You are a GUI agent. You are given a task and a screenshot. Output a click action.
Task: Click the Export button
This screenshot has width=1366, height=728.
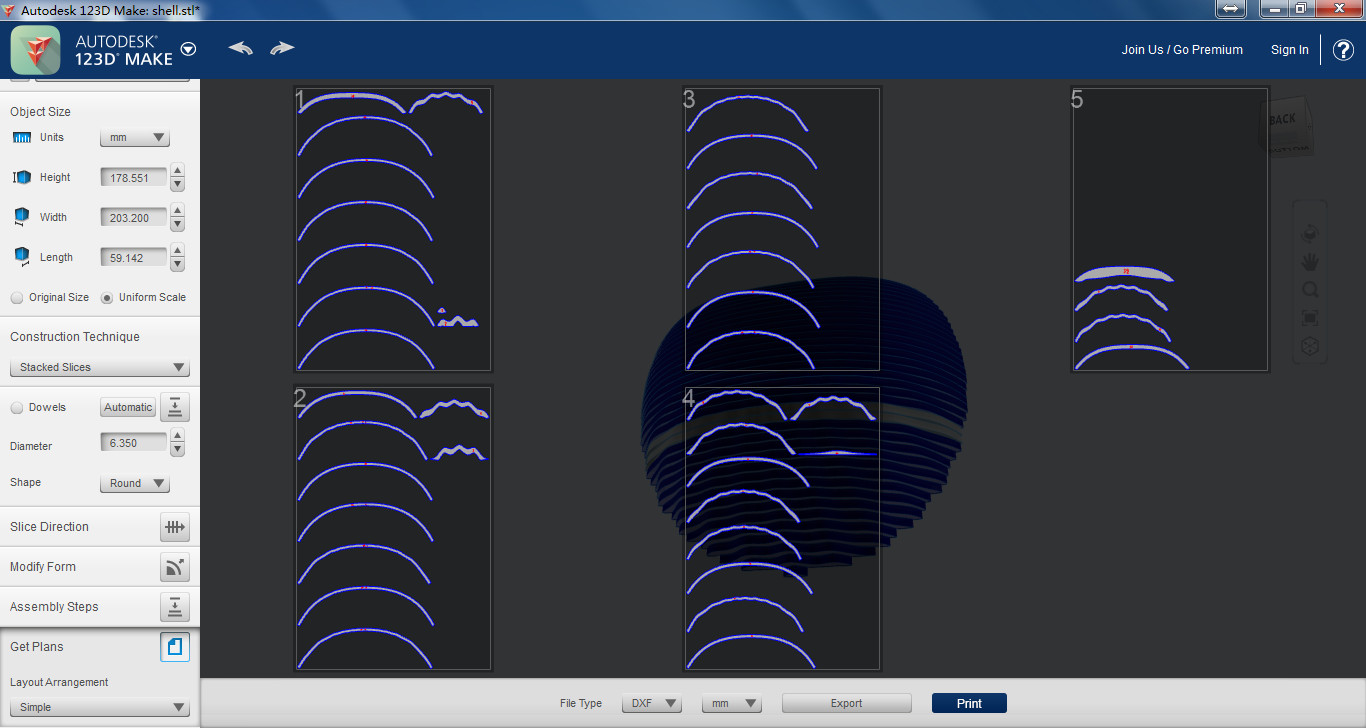click(x=846, y=703)
